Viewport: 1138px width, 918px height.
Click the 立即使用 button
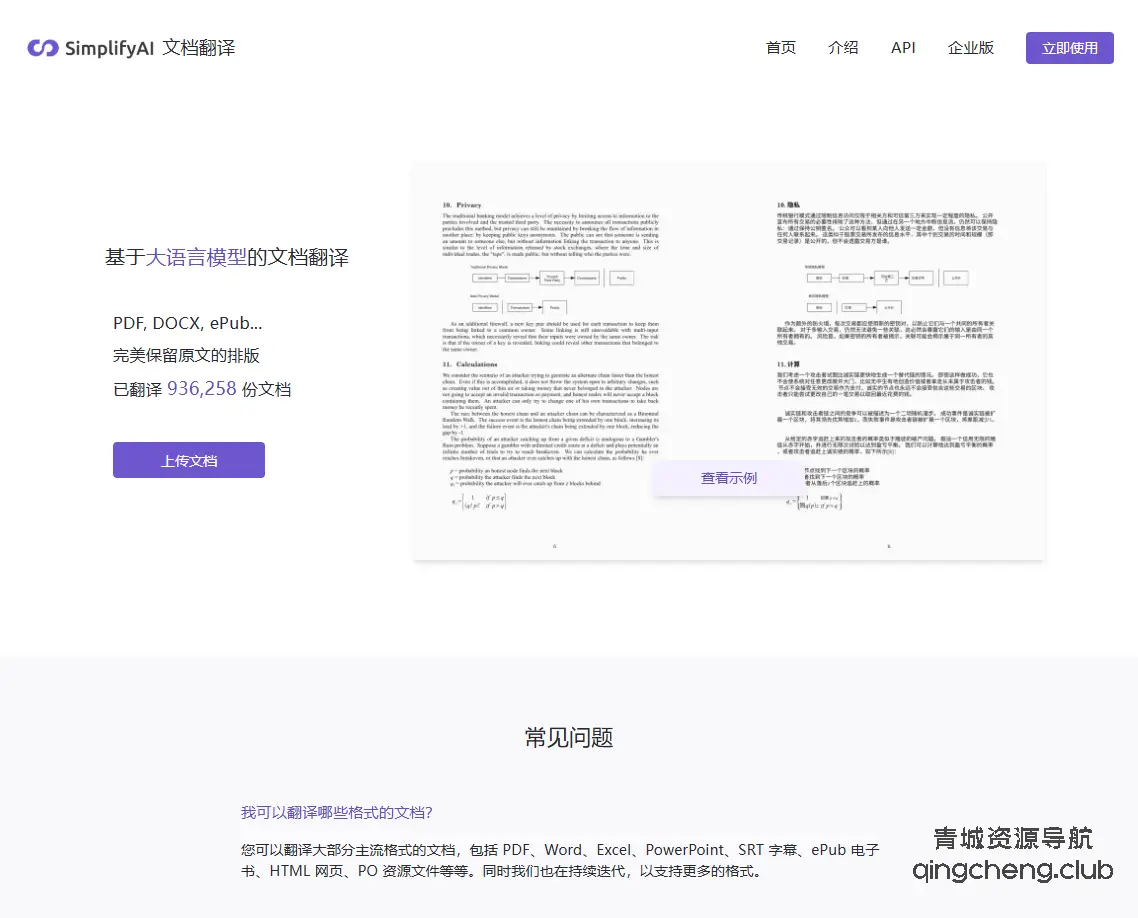pyautogui.click(x=1069, y=47)
